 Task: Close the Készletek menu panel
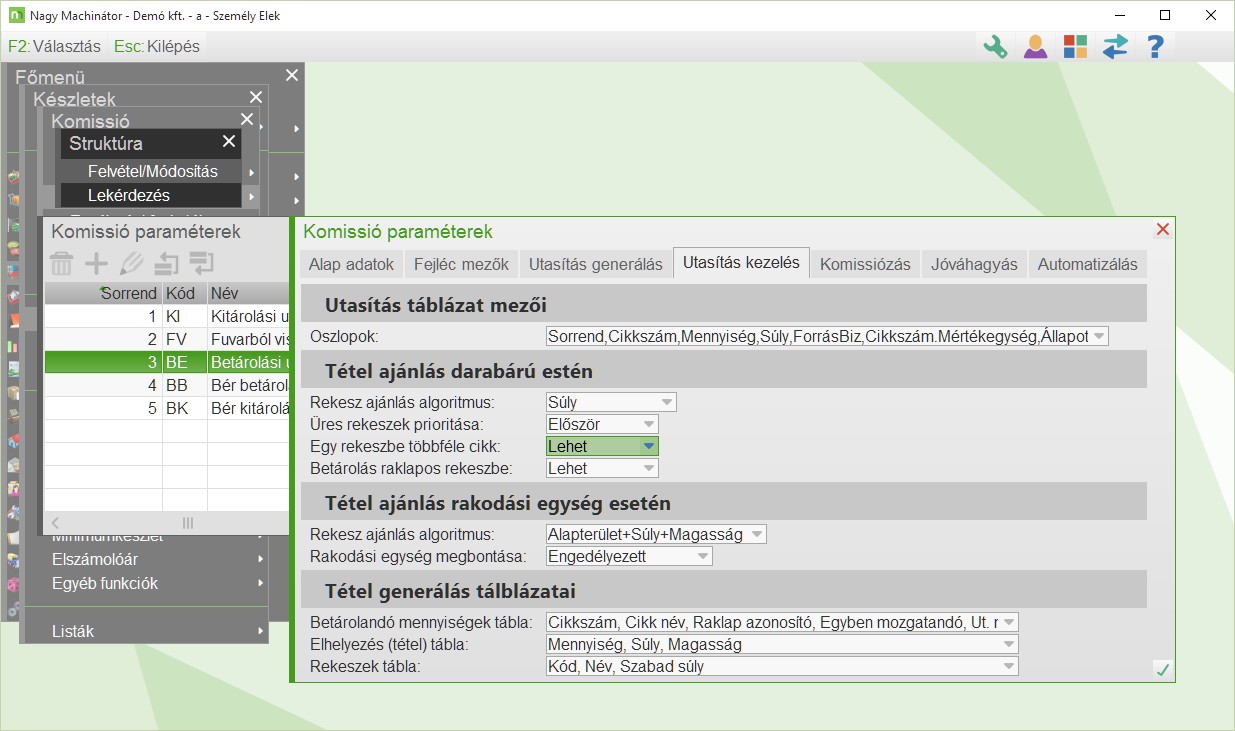(256, 97)
